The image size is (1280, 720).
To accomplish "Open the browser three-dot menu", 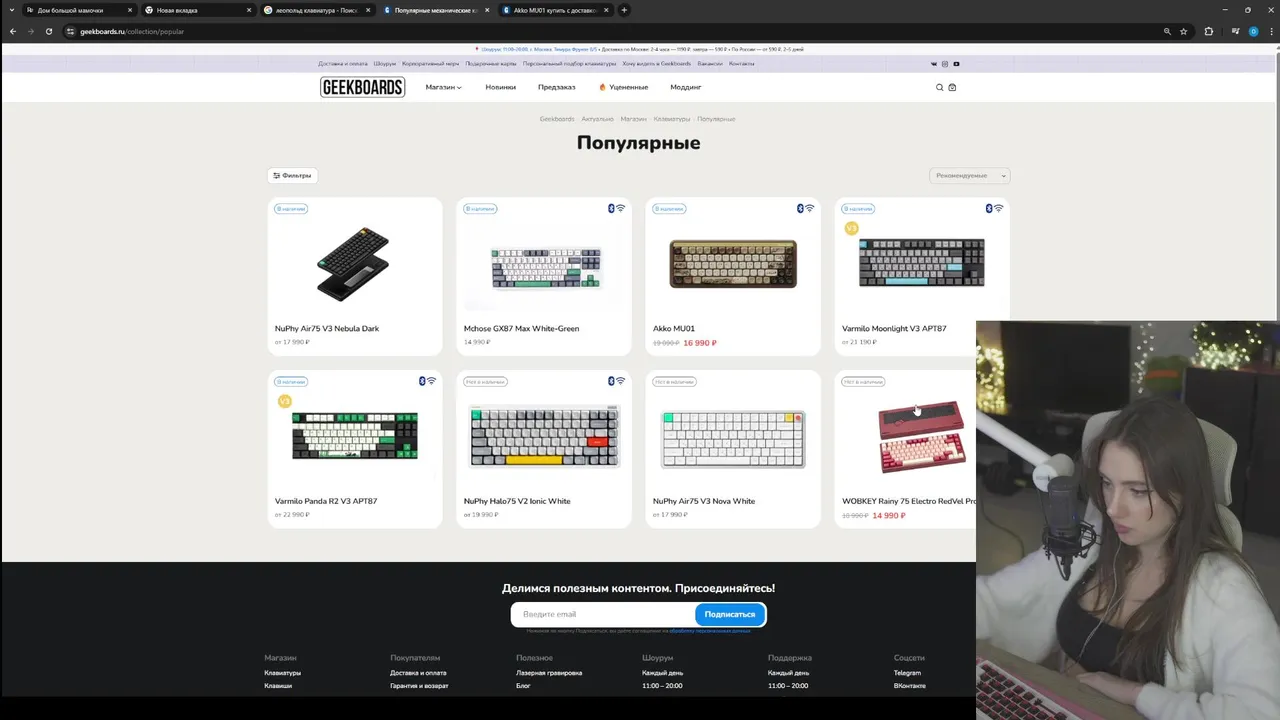I will pyautogui.click(x=1271, y=31).
